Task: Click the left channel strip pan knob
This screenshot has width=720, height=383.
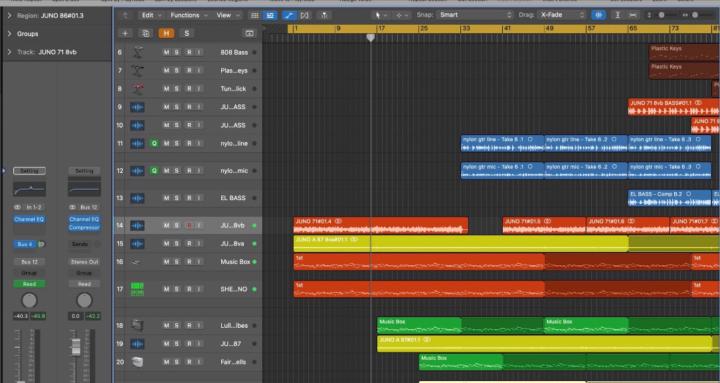Action: 29,301
